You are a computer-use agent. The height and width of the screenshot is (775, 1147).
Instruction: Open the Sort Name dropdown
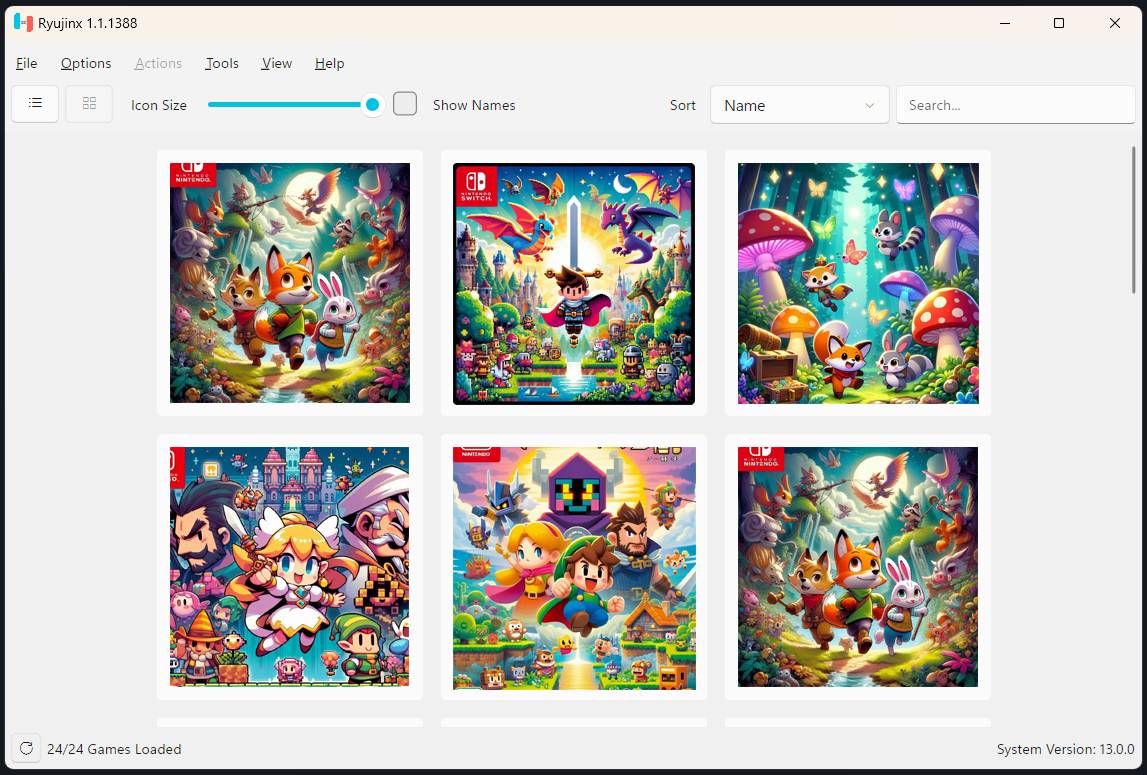click(x=800, y=105)
